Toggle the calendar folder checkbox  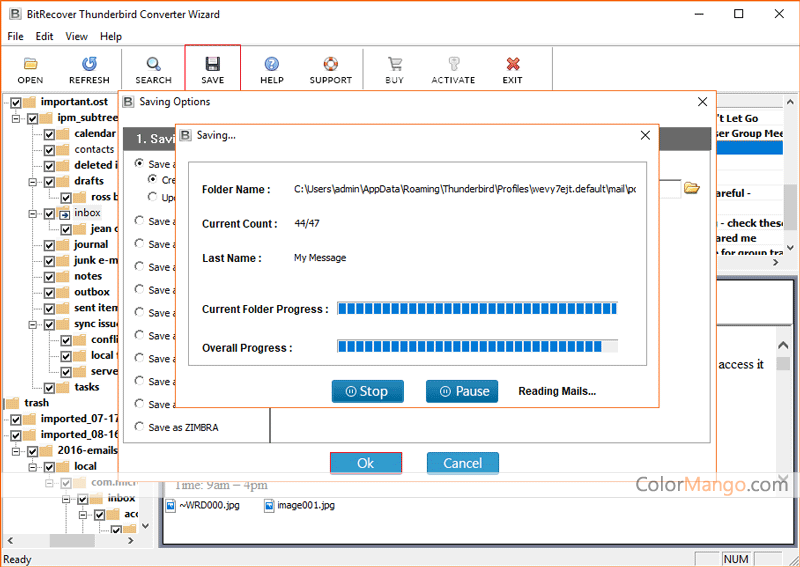(x=49, y=135)
